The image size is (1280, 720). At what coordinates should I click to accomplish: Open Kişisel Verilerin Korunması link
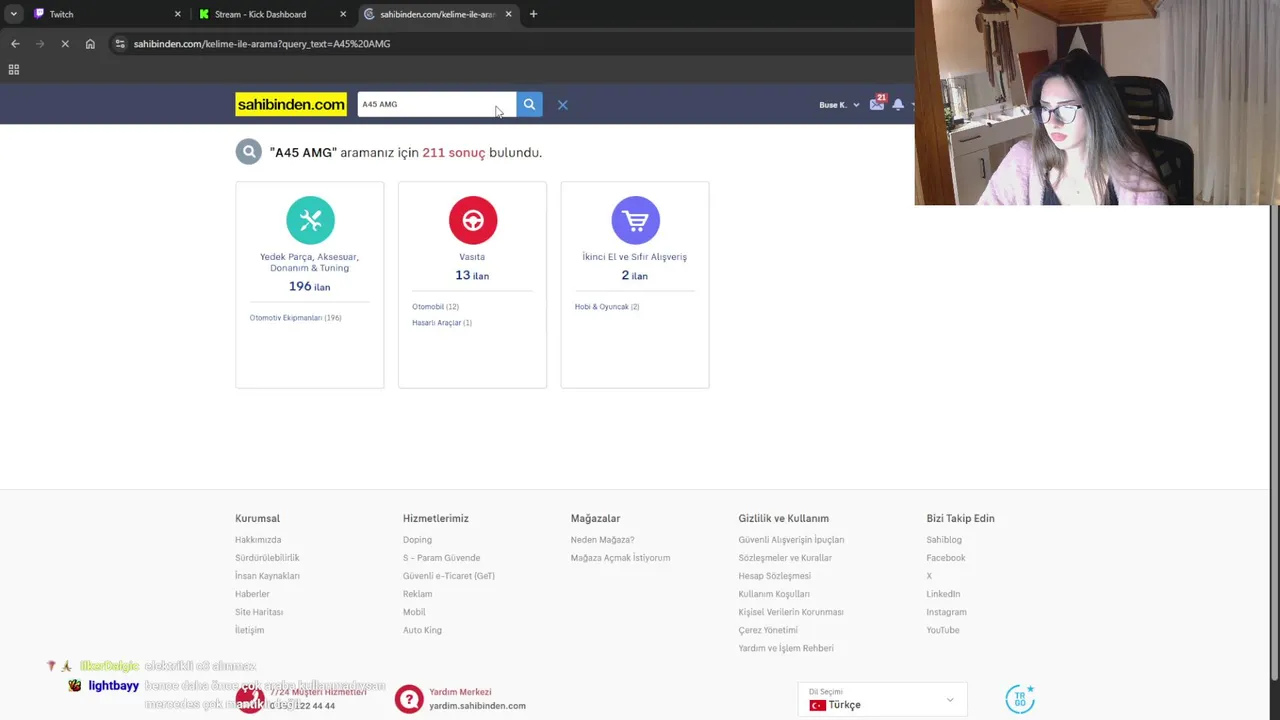(x=791, y=612)
